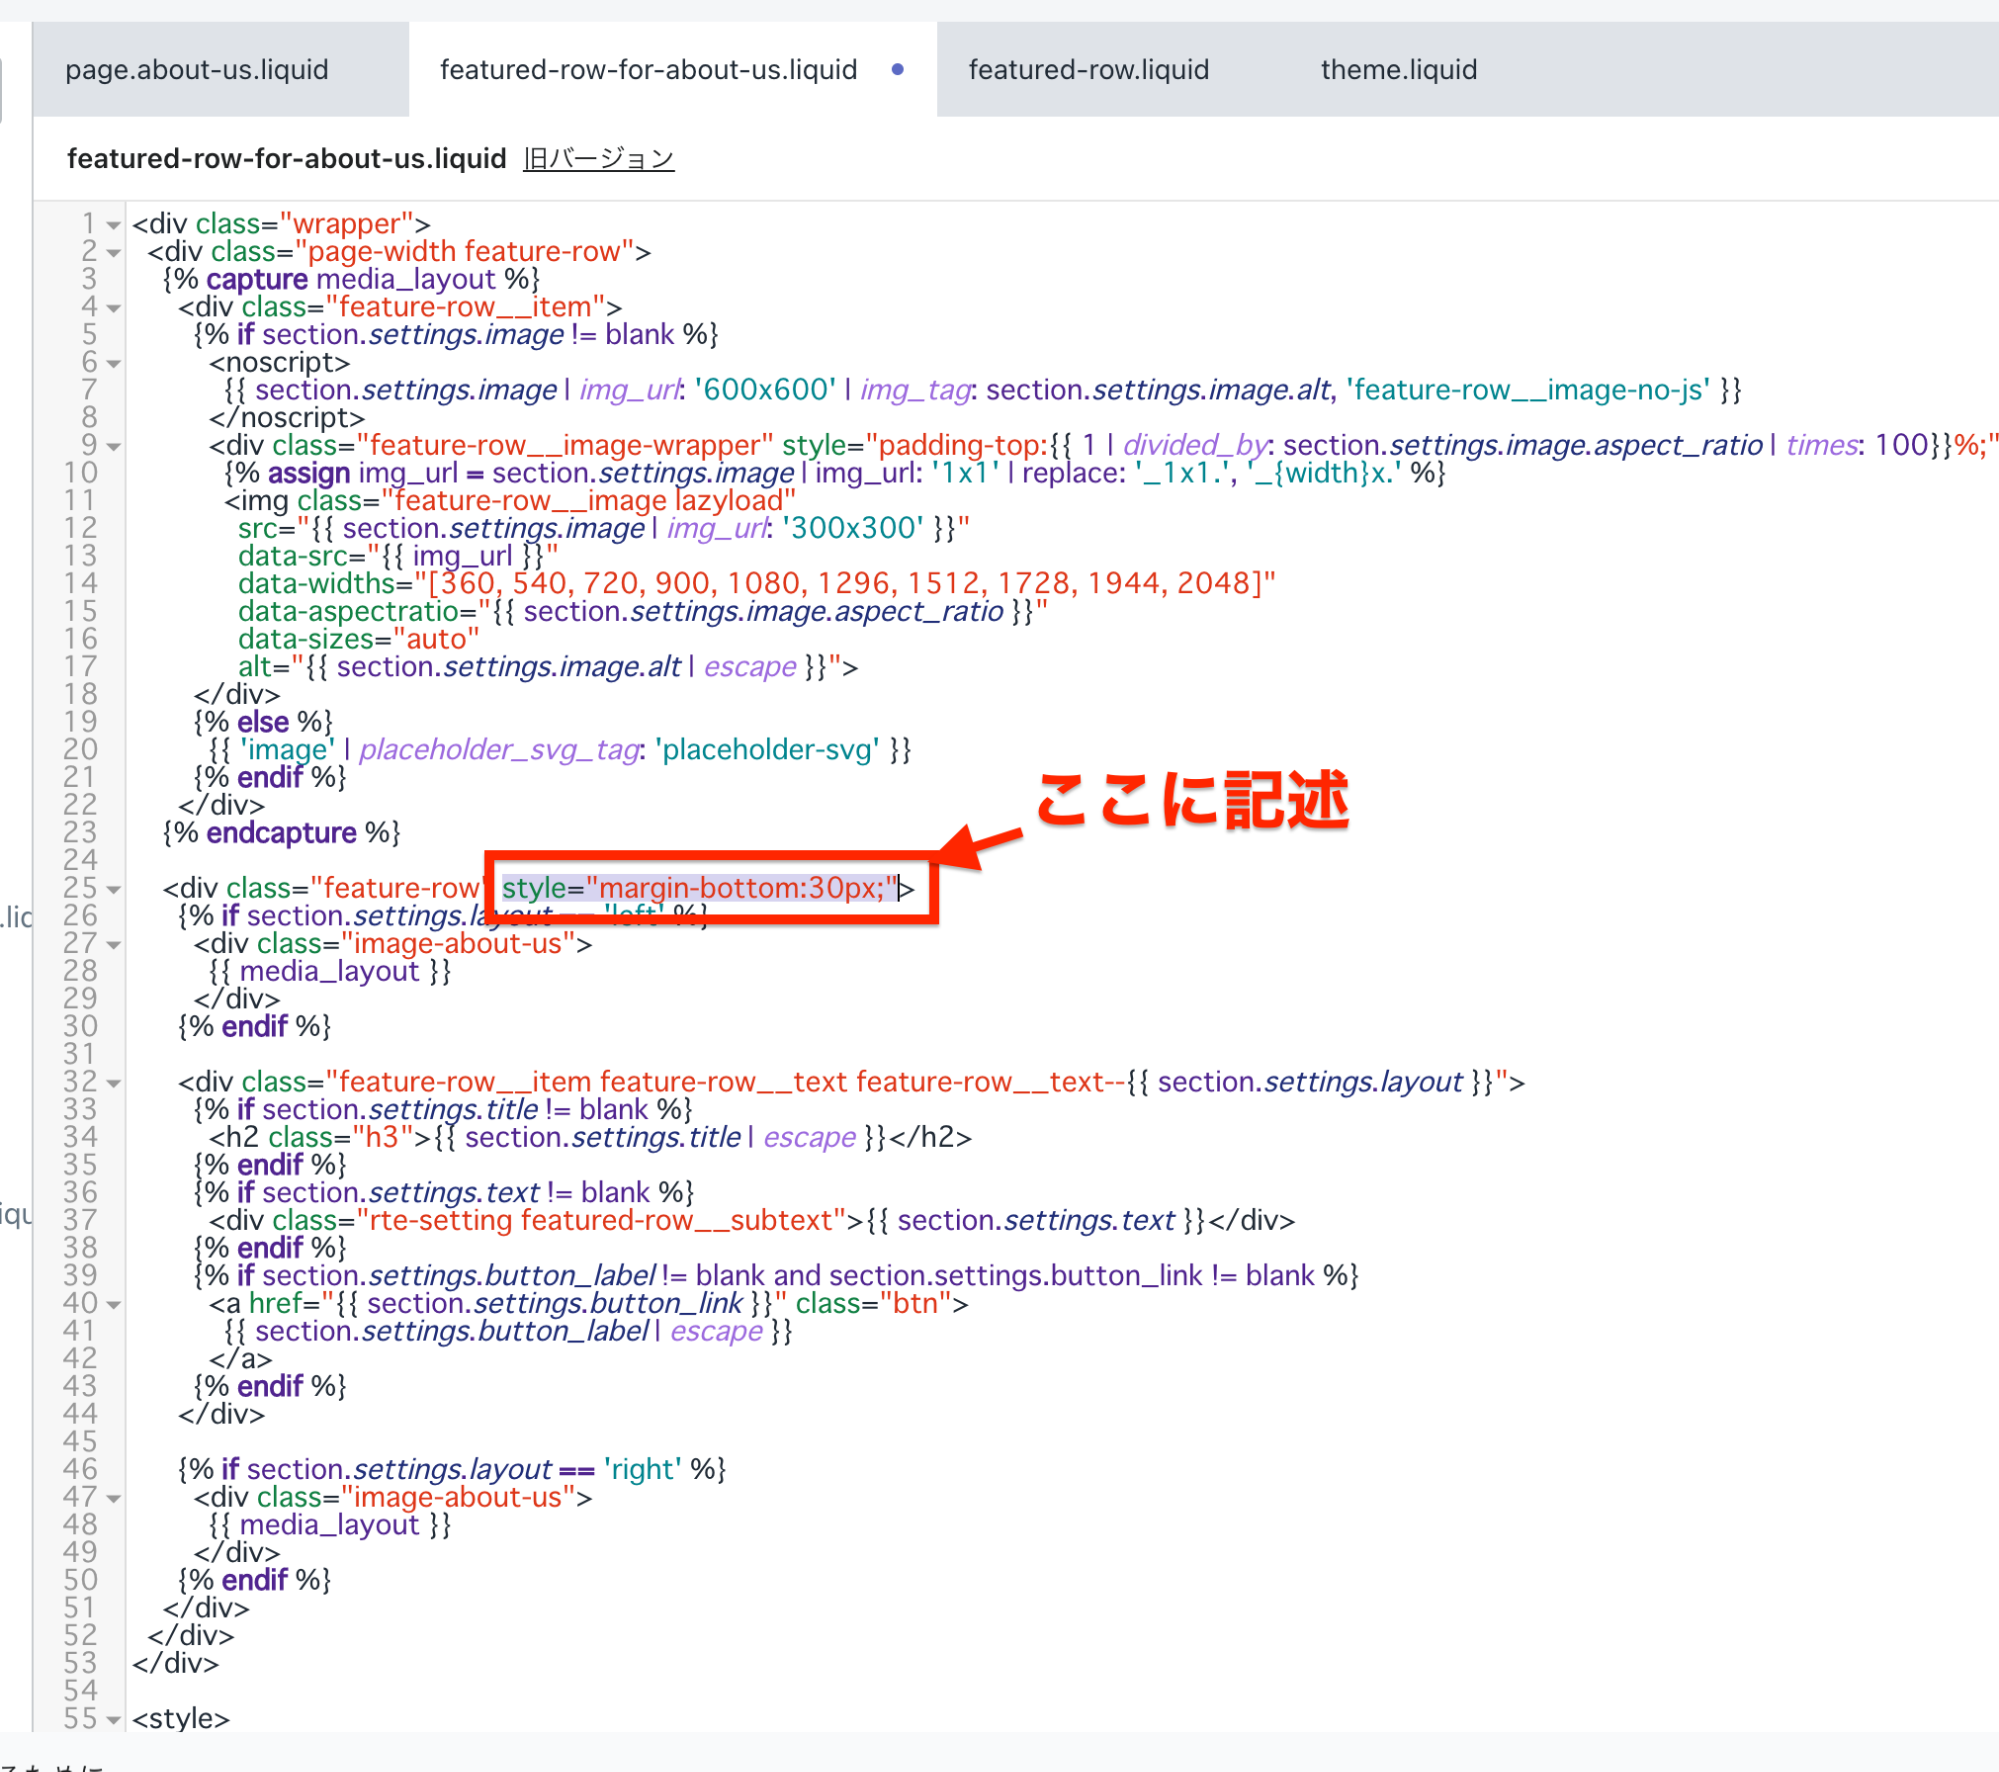The image size is (1999, 1772).
Task: Collapse the image-about-us div at line 47
Action: 114,1499
